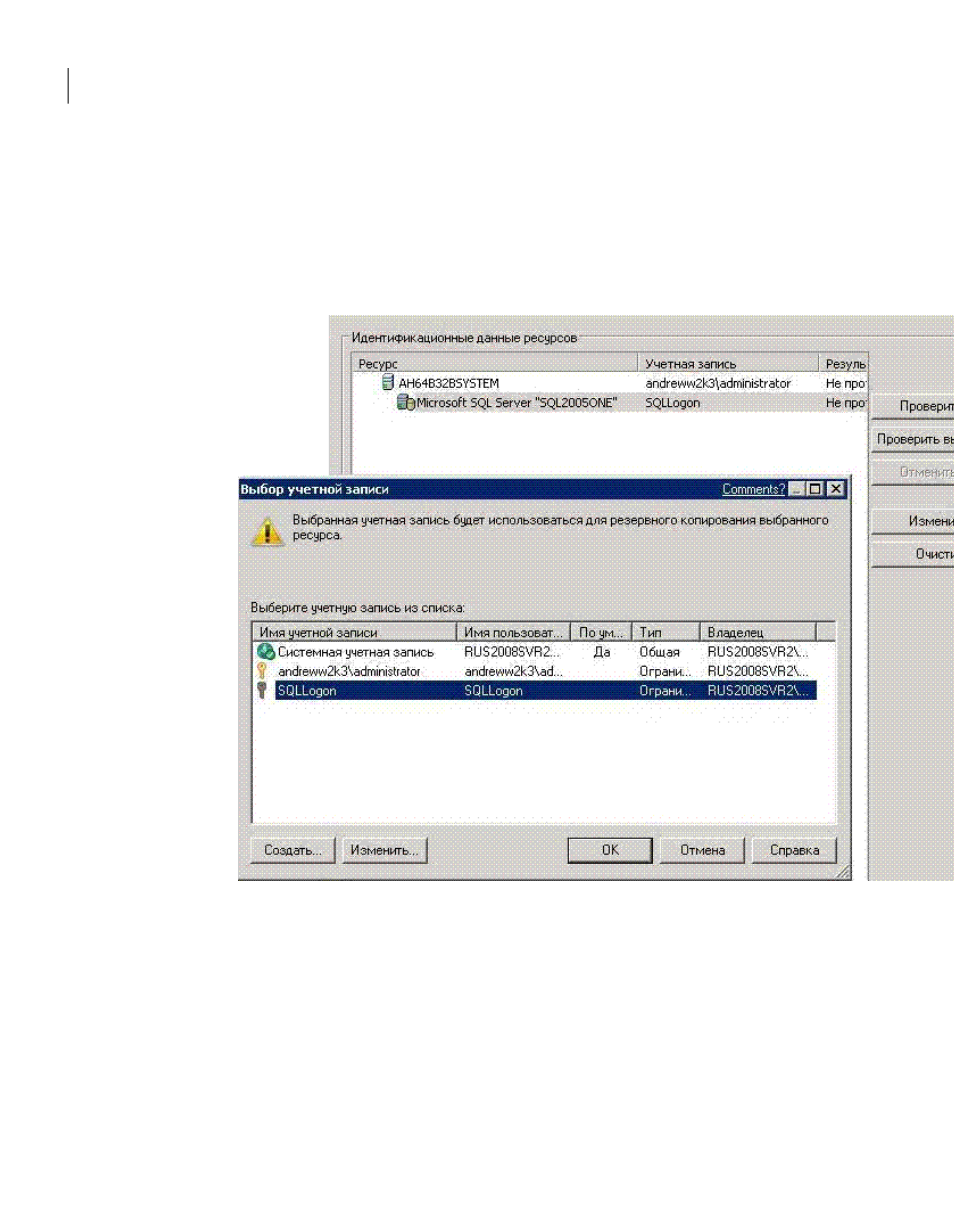Click the database icon of Microsoft SQL Server row
Viewport: 954px width, 1227px height.
406,402
